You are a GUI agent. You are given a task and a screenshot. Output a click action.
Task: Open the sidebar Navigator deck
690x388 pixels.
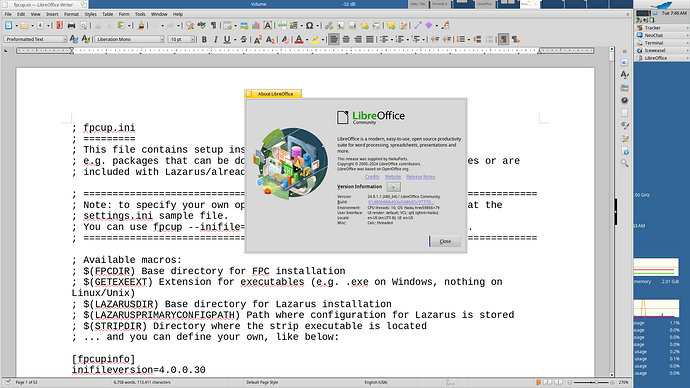coord(624,100)
